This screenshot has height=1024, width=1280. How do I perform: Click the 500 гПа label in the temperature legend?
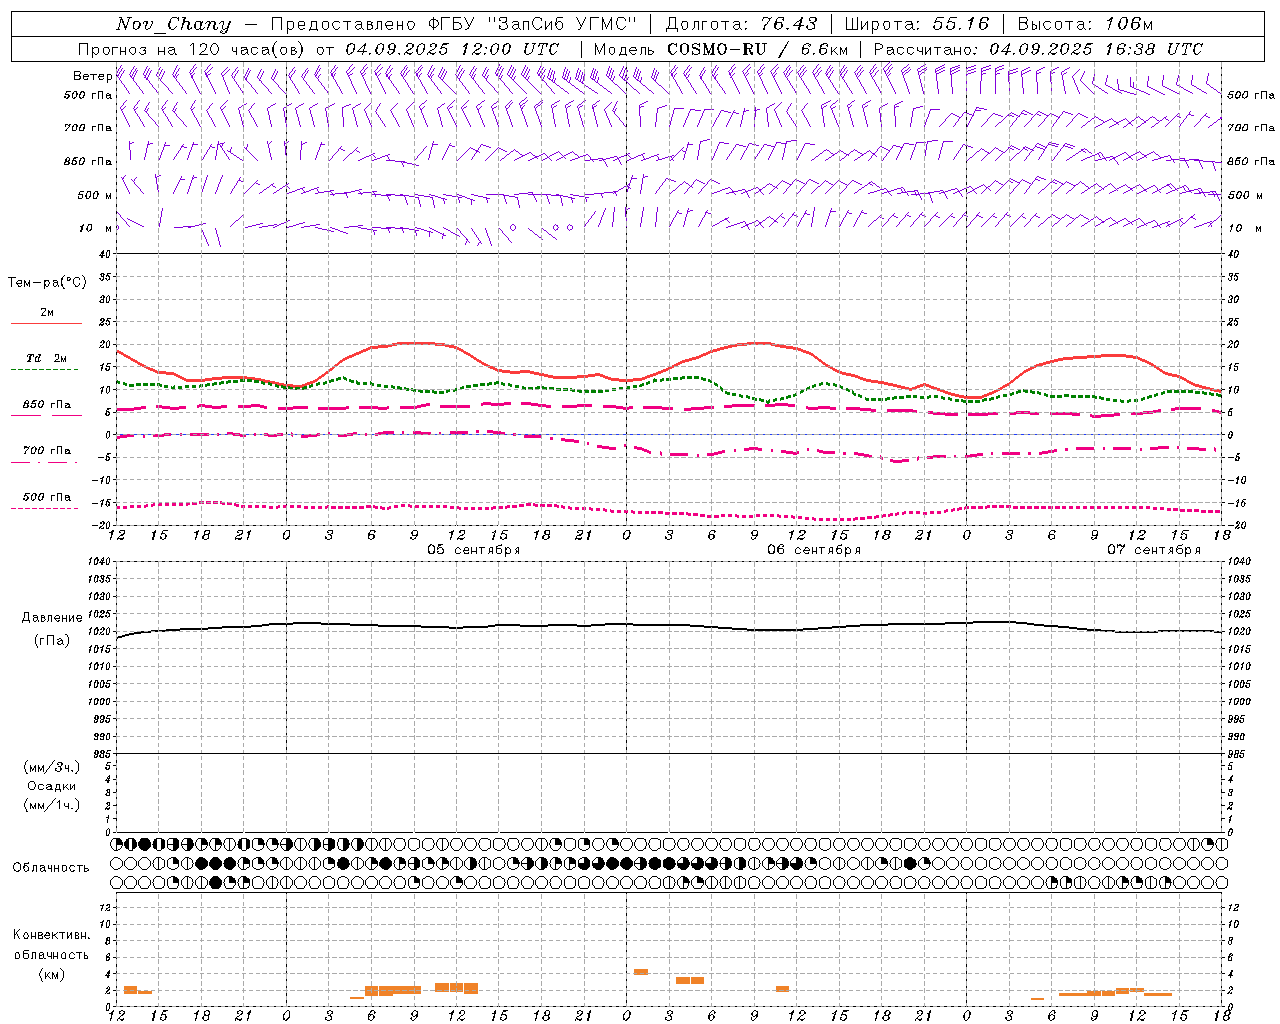(x=47, y=497)
